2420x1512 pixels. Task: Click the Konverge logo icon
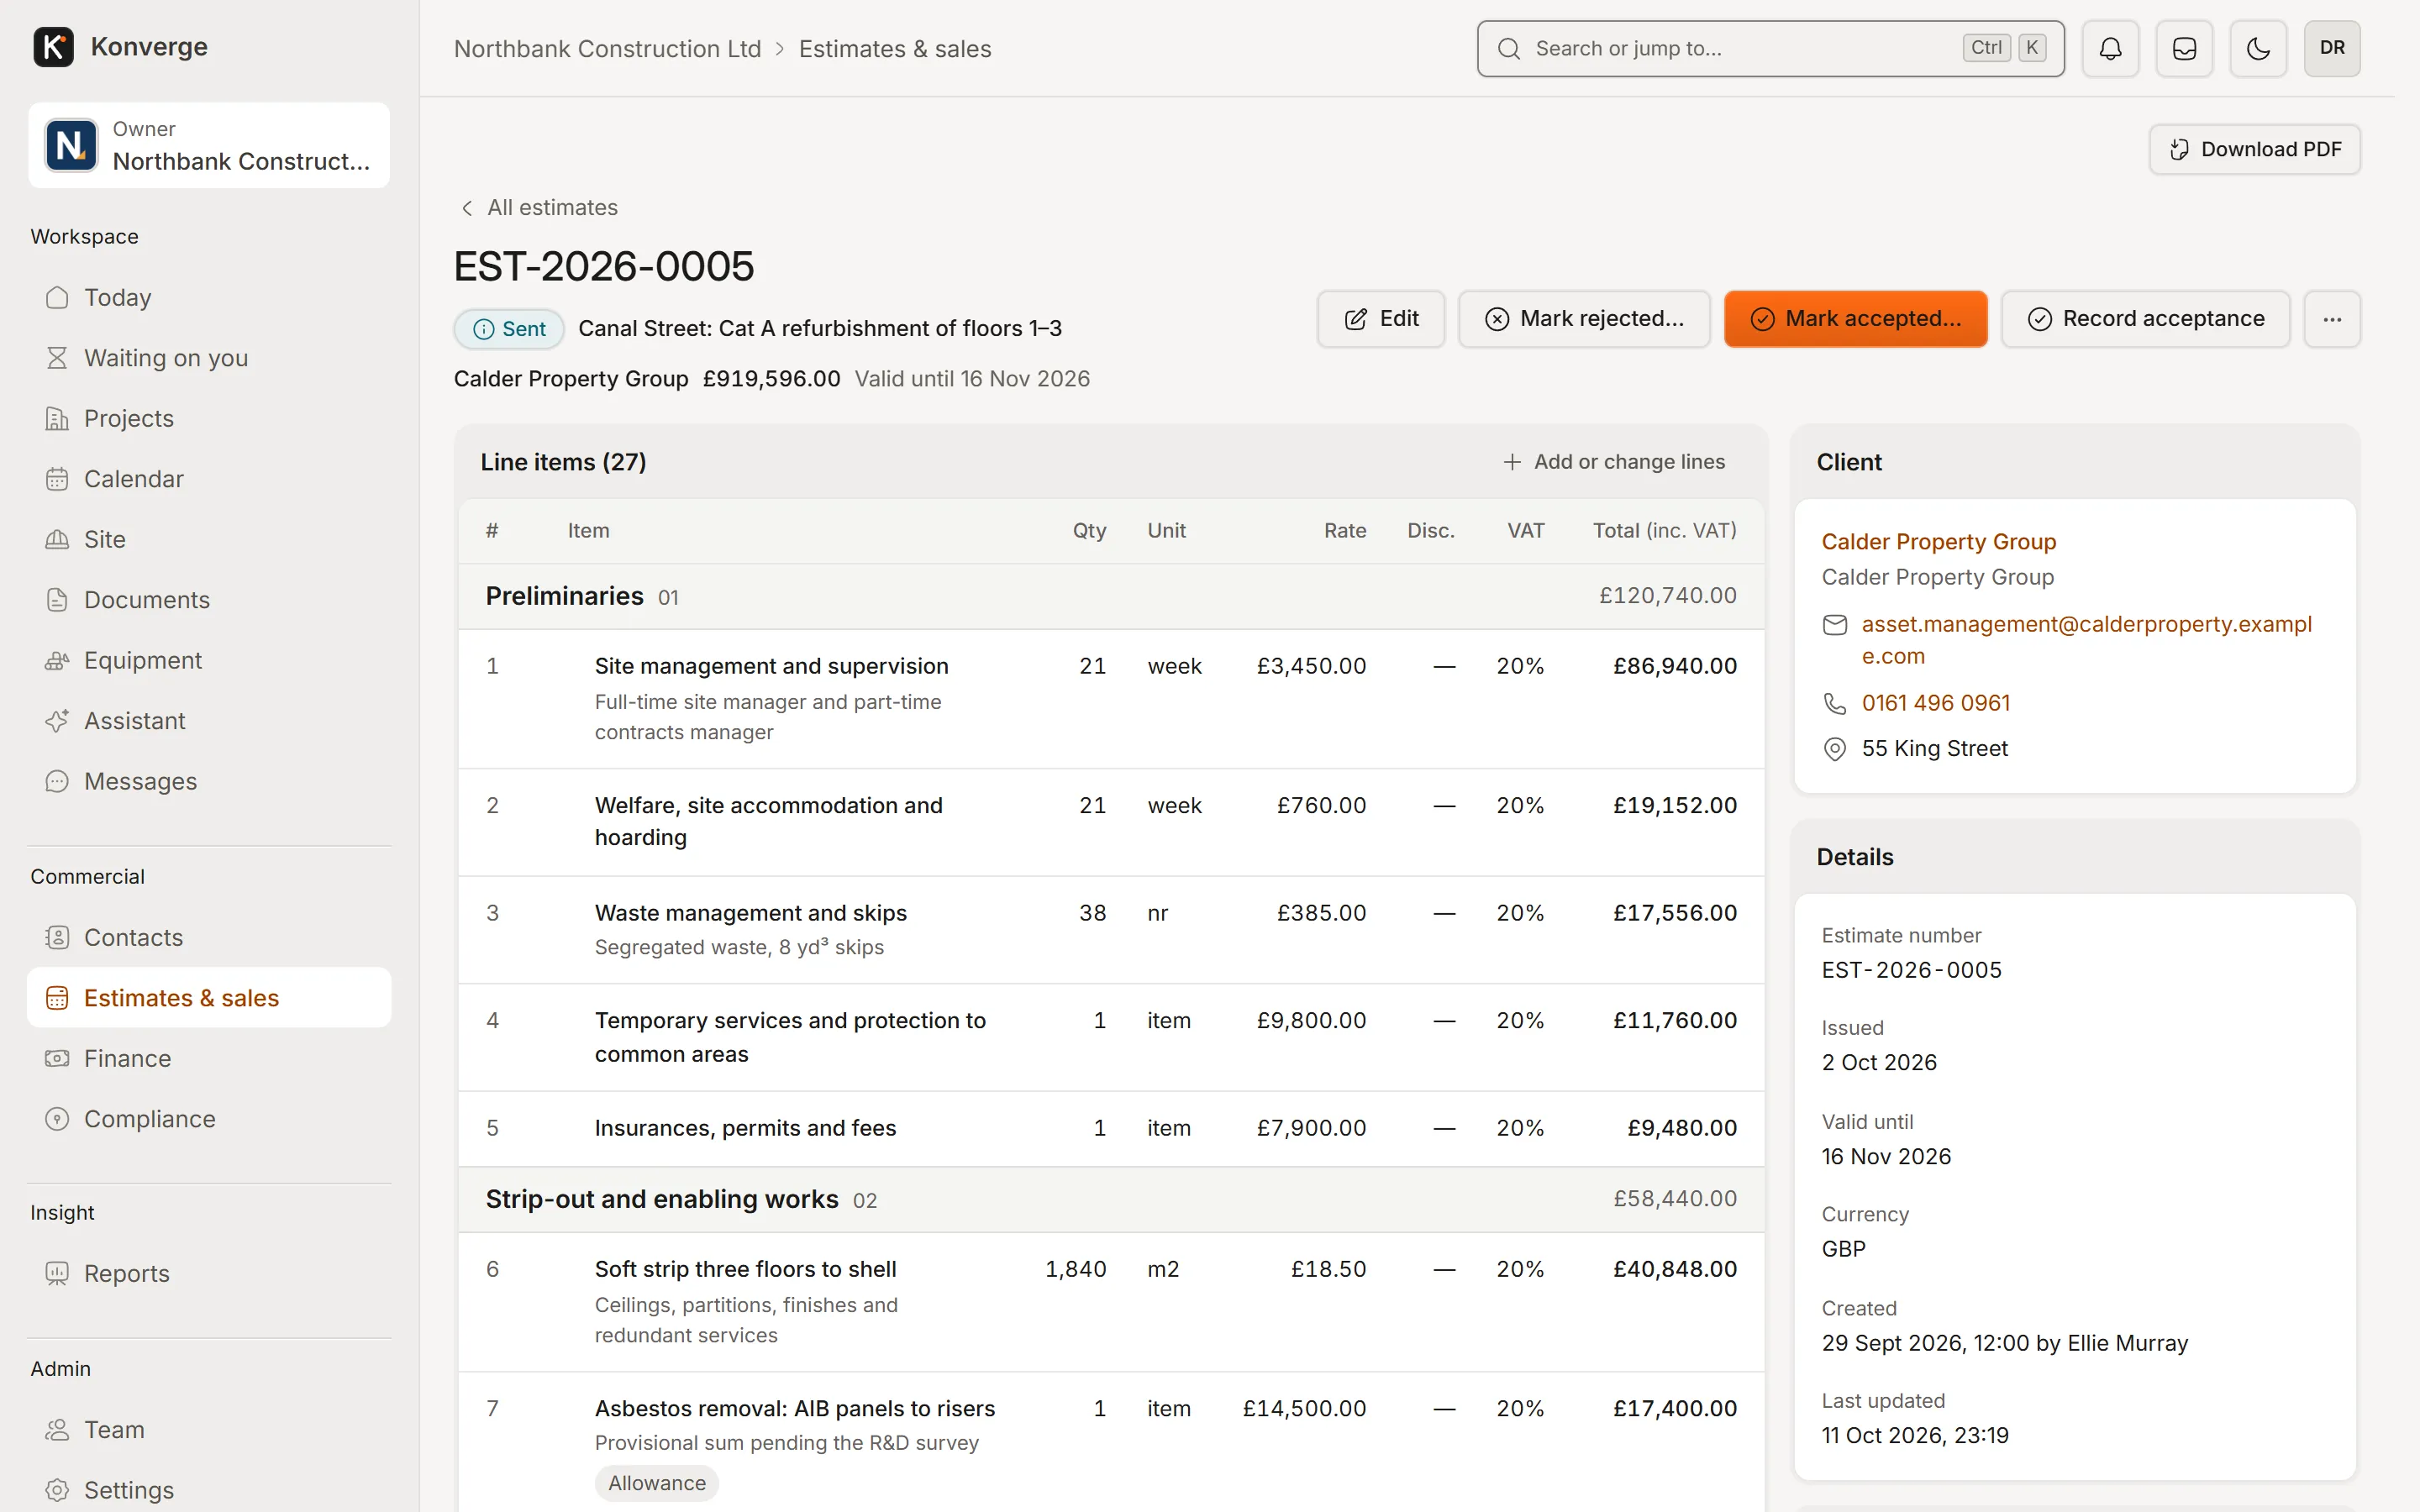pos(53,47)
